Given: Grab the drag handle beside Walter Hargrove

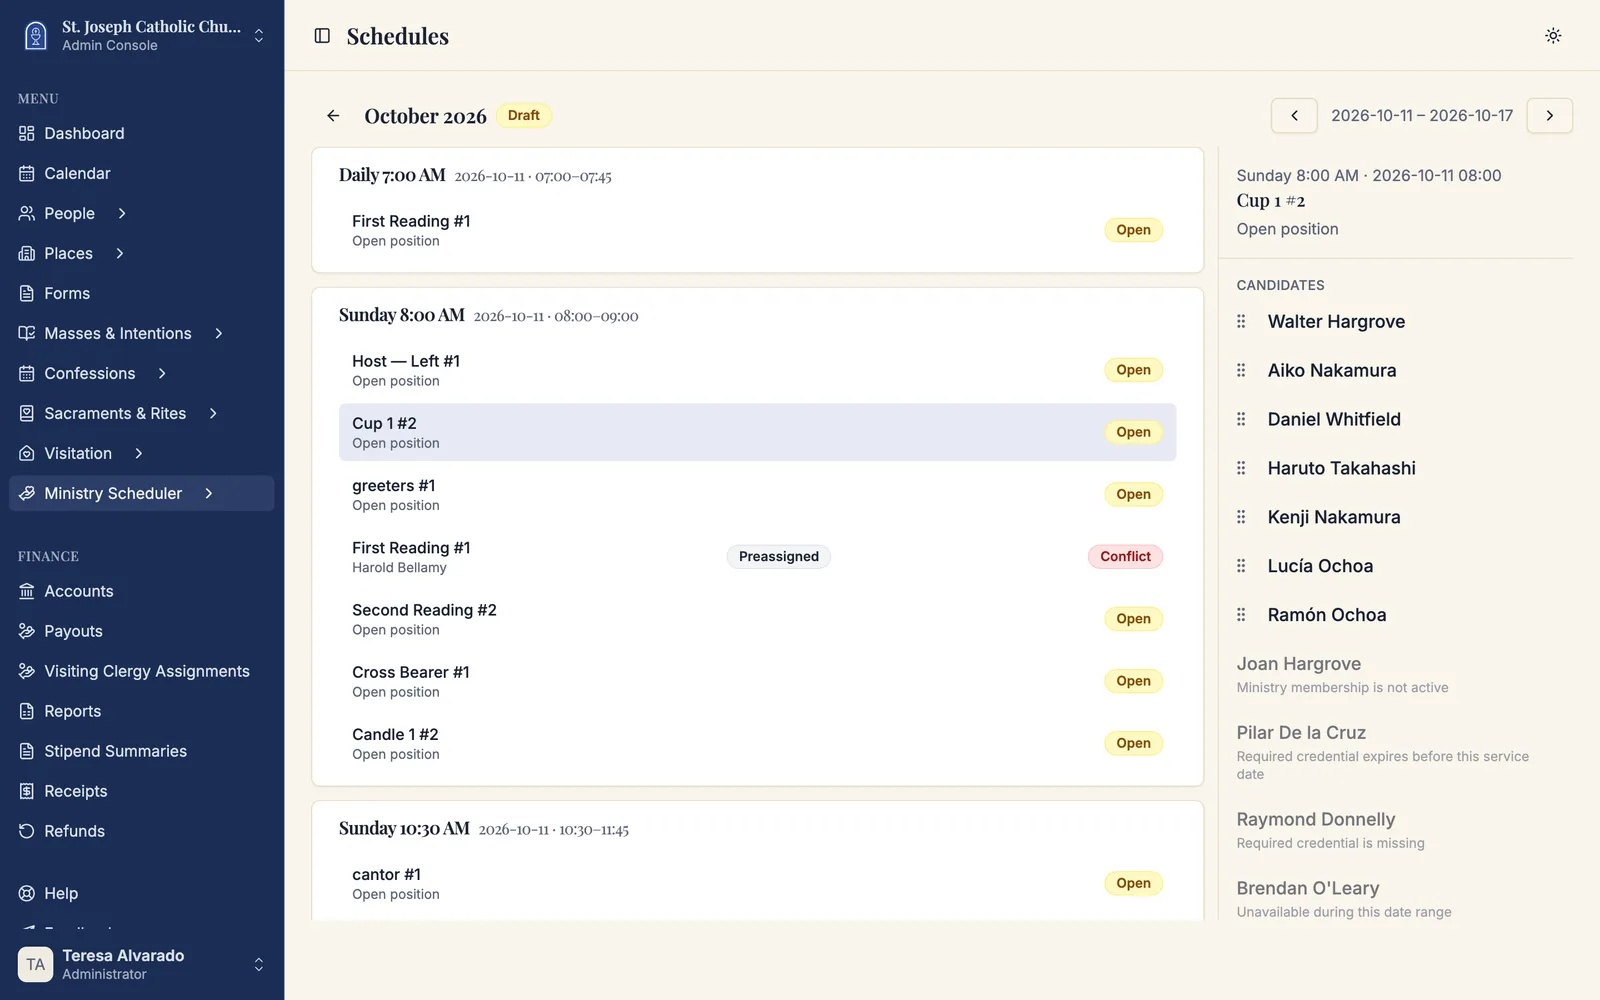Looking at the screenshot, I should 1241,322.
